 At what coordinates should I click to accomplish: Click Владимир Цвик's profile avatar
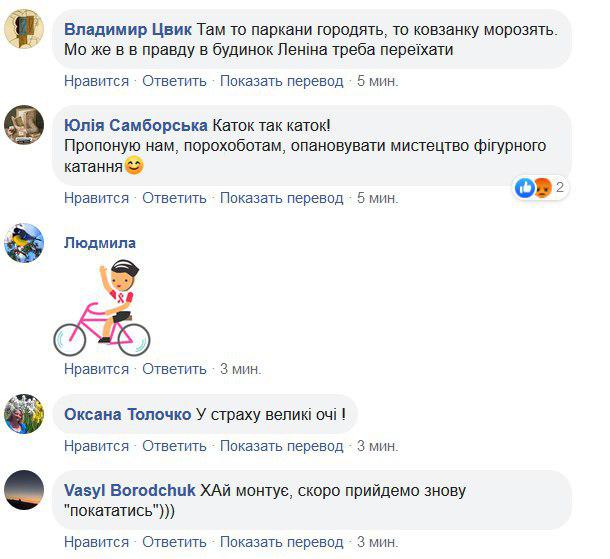24,27
